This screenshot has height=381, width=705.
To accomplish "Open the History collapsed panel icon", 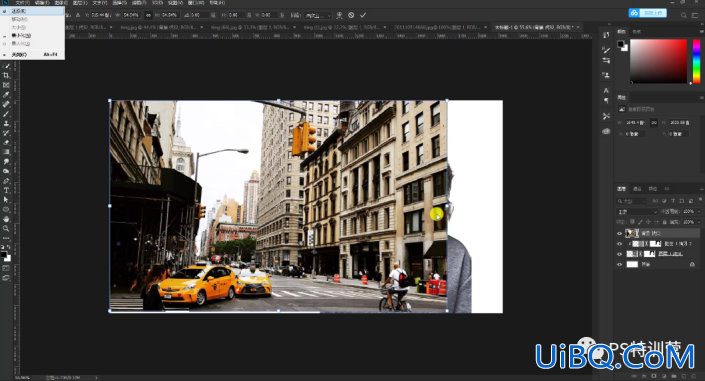I will (606, 35).
